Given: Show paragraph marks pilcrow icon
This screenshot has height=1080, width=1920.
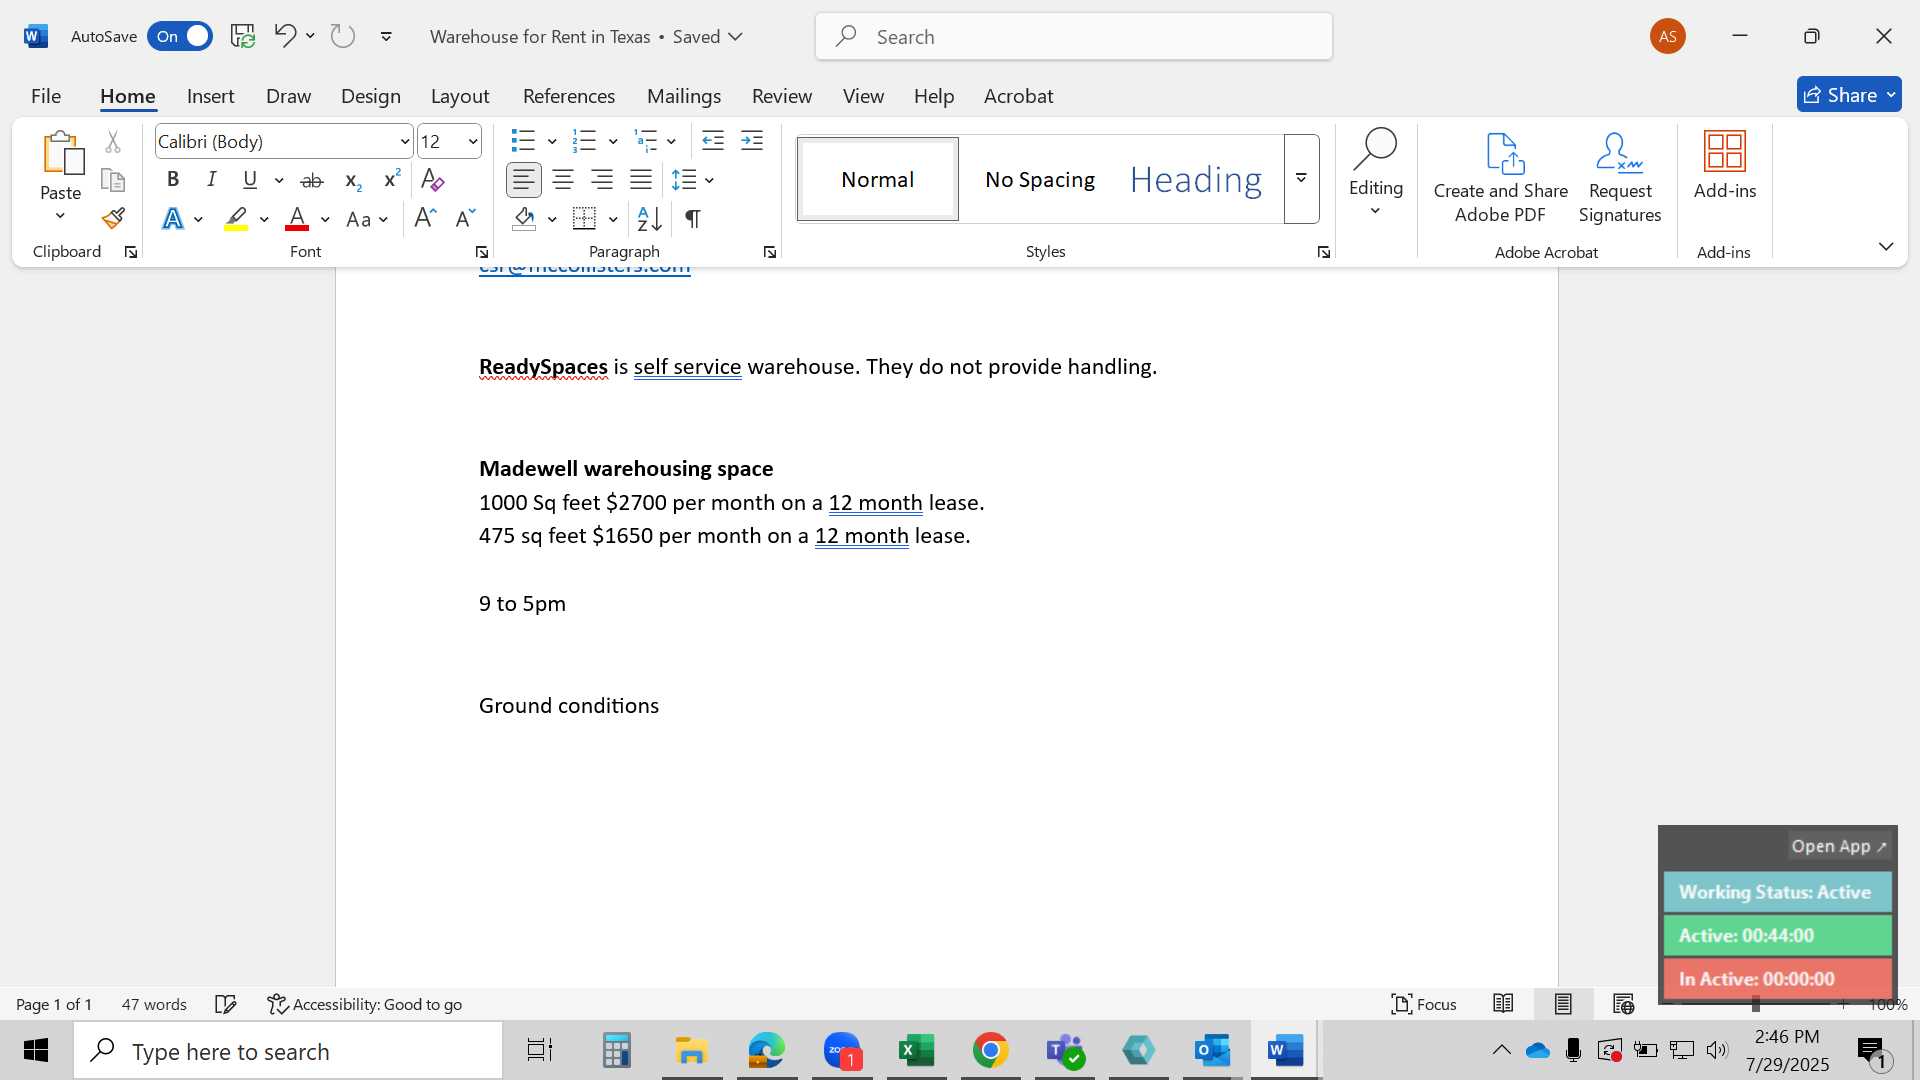Looking at the screenshot, I should tap(692, 218).
